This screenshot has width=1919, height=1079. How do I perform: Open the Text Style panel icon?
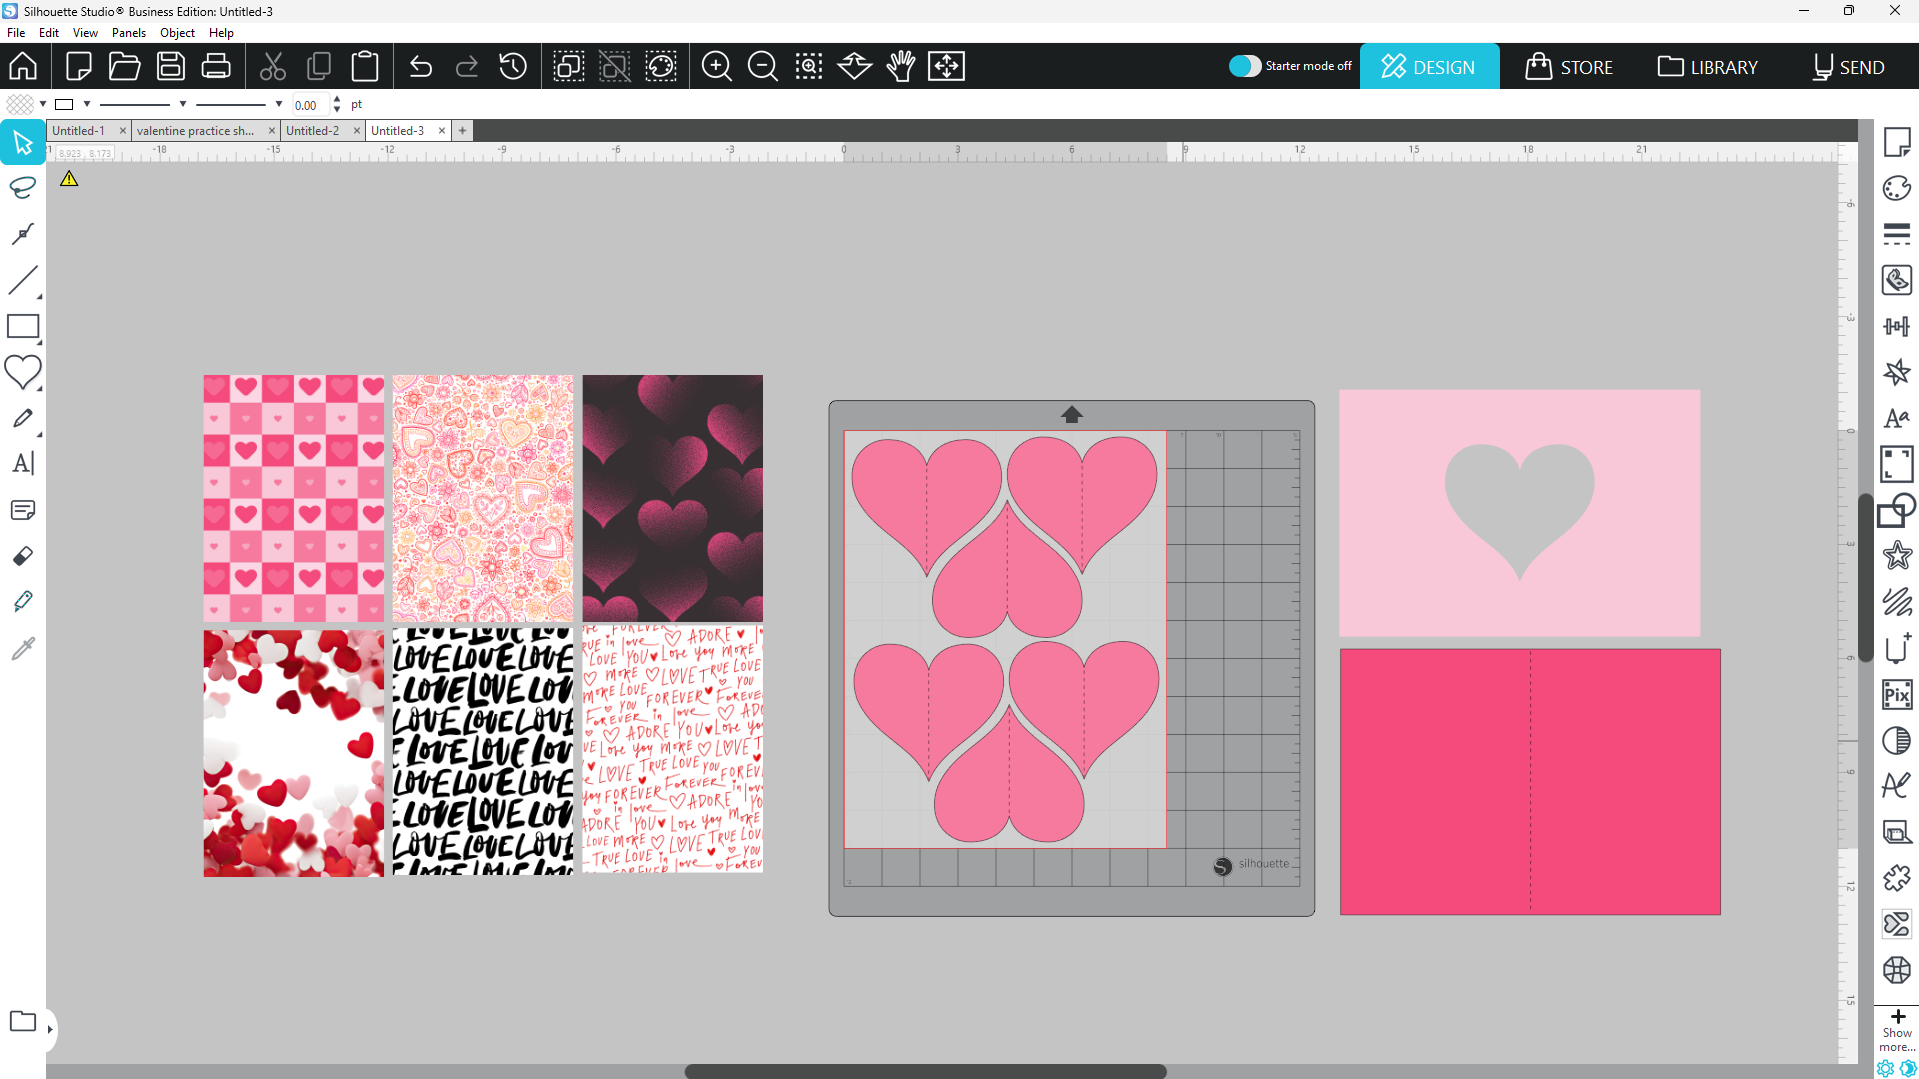(1896, 418)
